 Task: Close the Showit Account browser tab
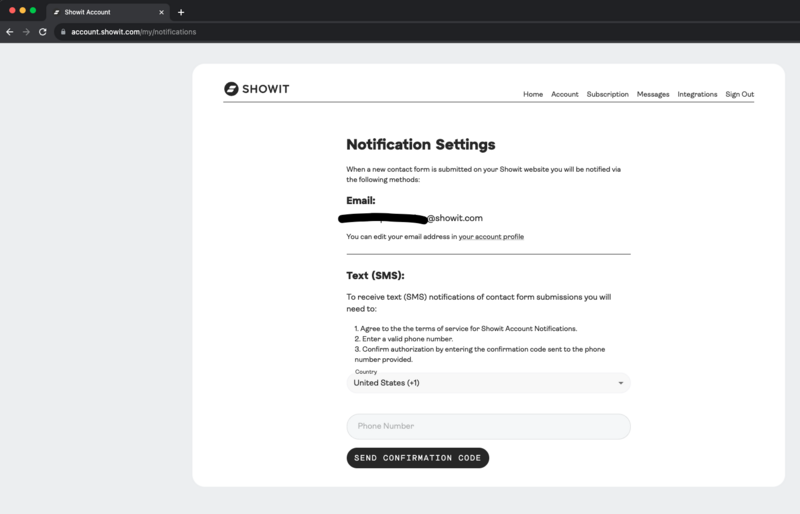(x=162, y=12)
